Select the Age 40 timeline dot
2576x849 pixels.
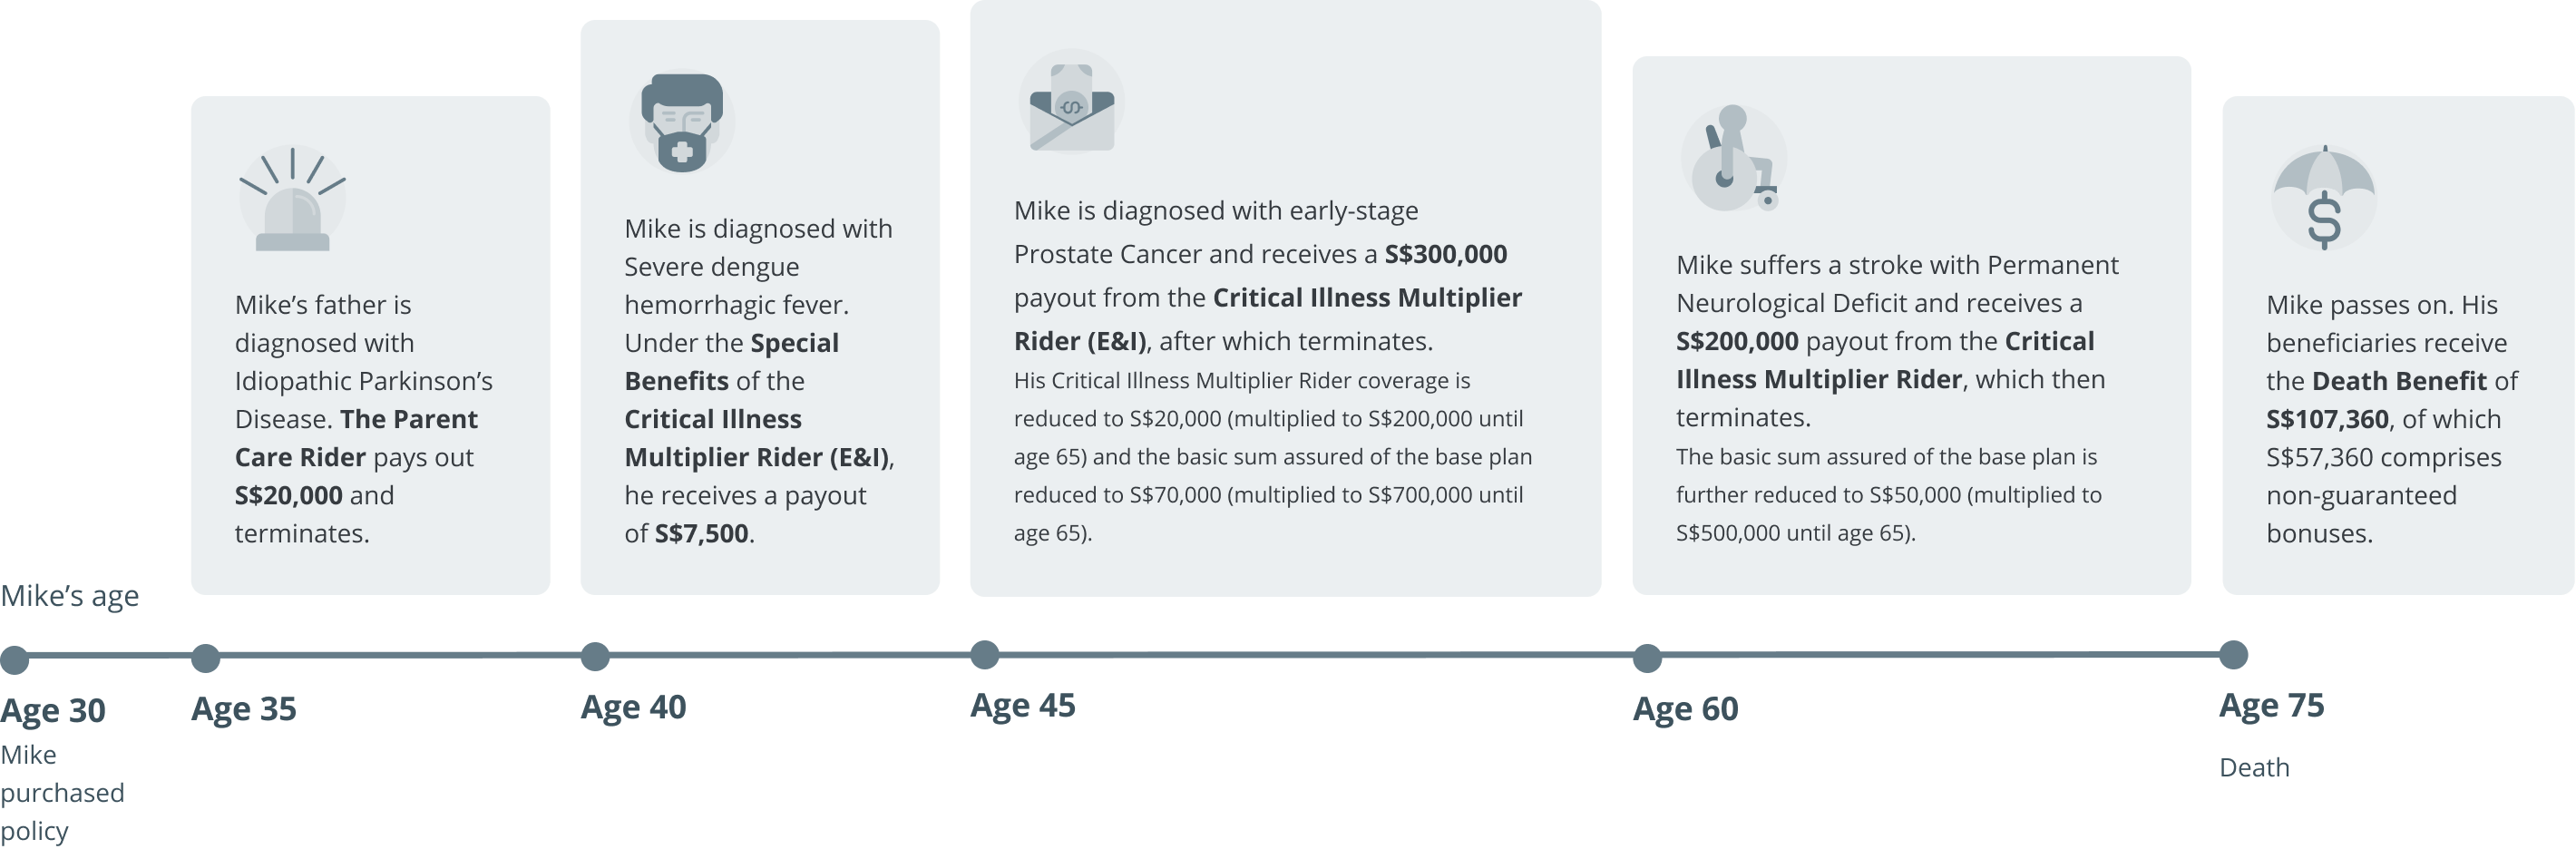coord(595,657)
